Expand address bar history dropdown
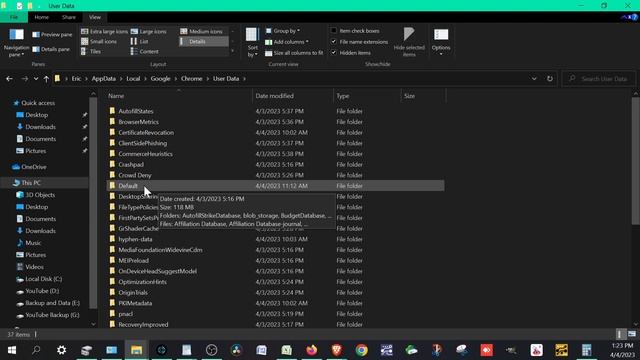640x360 pixels. click(x=534, y=79)
